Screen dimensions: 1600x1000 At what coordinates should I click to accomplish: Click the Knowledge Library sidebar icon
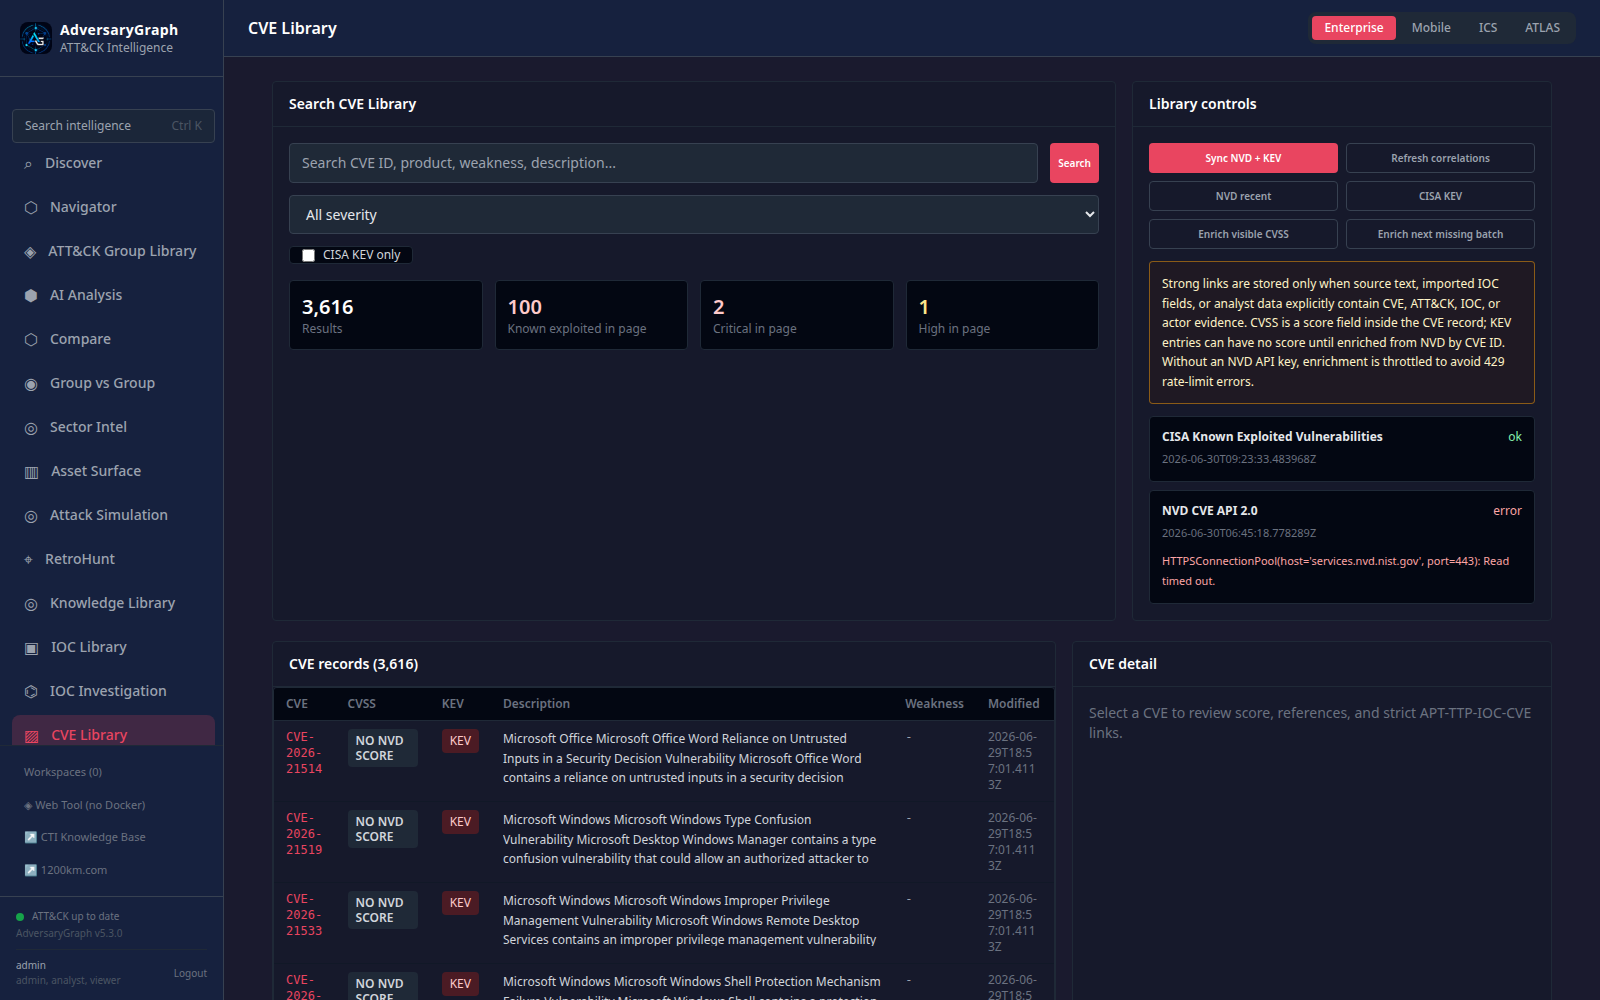pos(31,604)
